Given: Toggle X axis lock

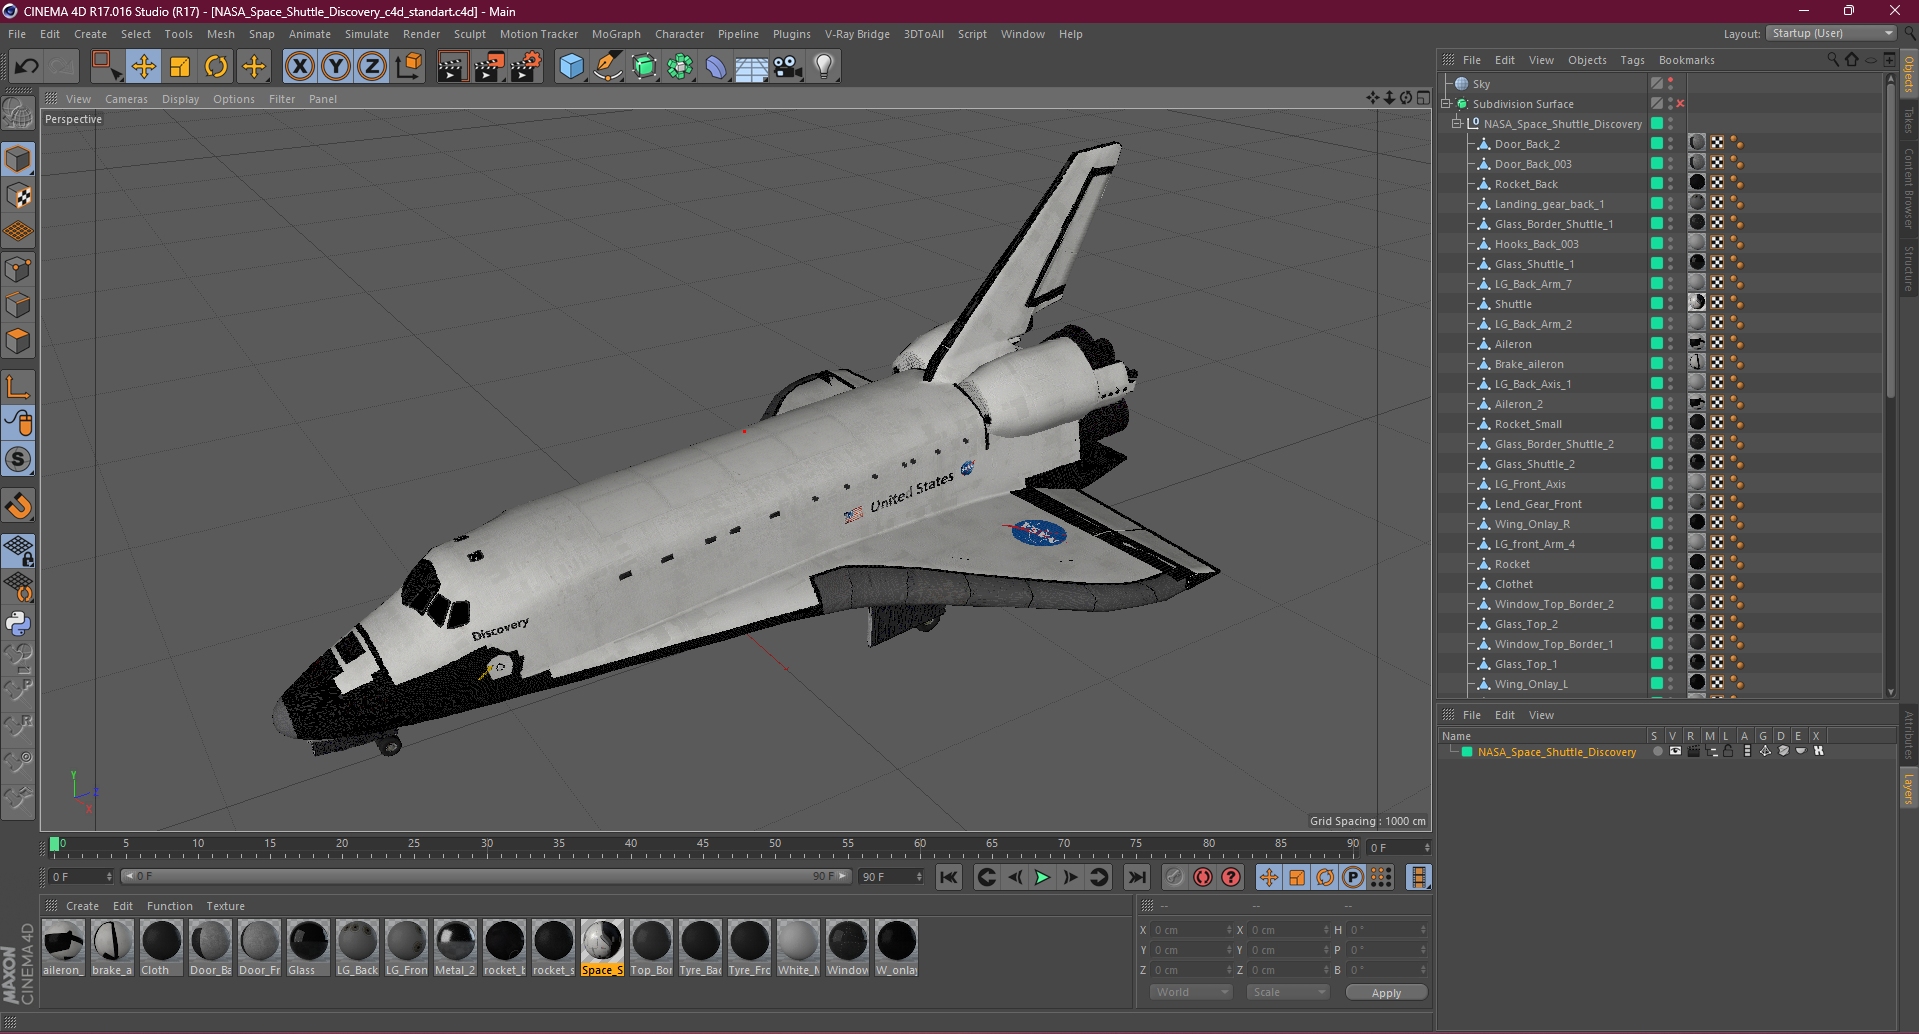Looking at the screenshot, I should pos(299,67).
